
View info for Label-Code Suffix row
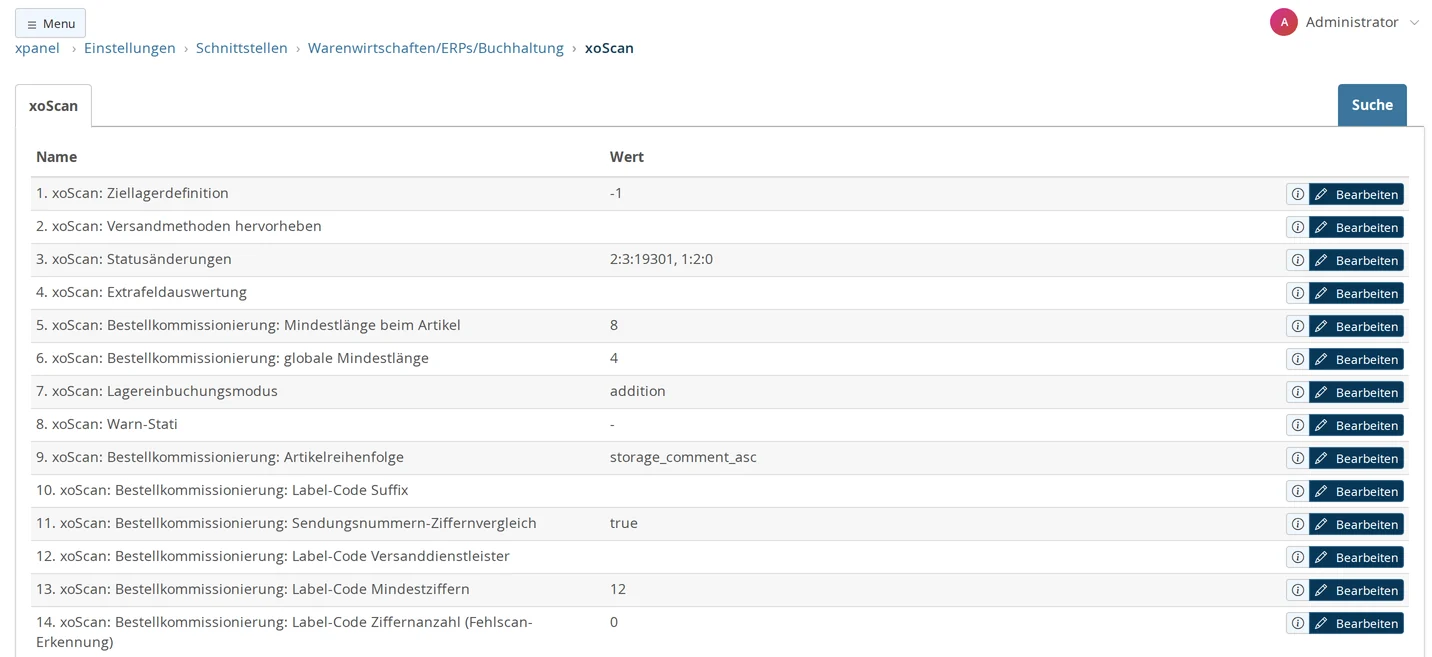[x=1297, y=491]
